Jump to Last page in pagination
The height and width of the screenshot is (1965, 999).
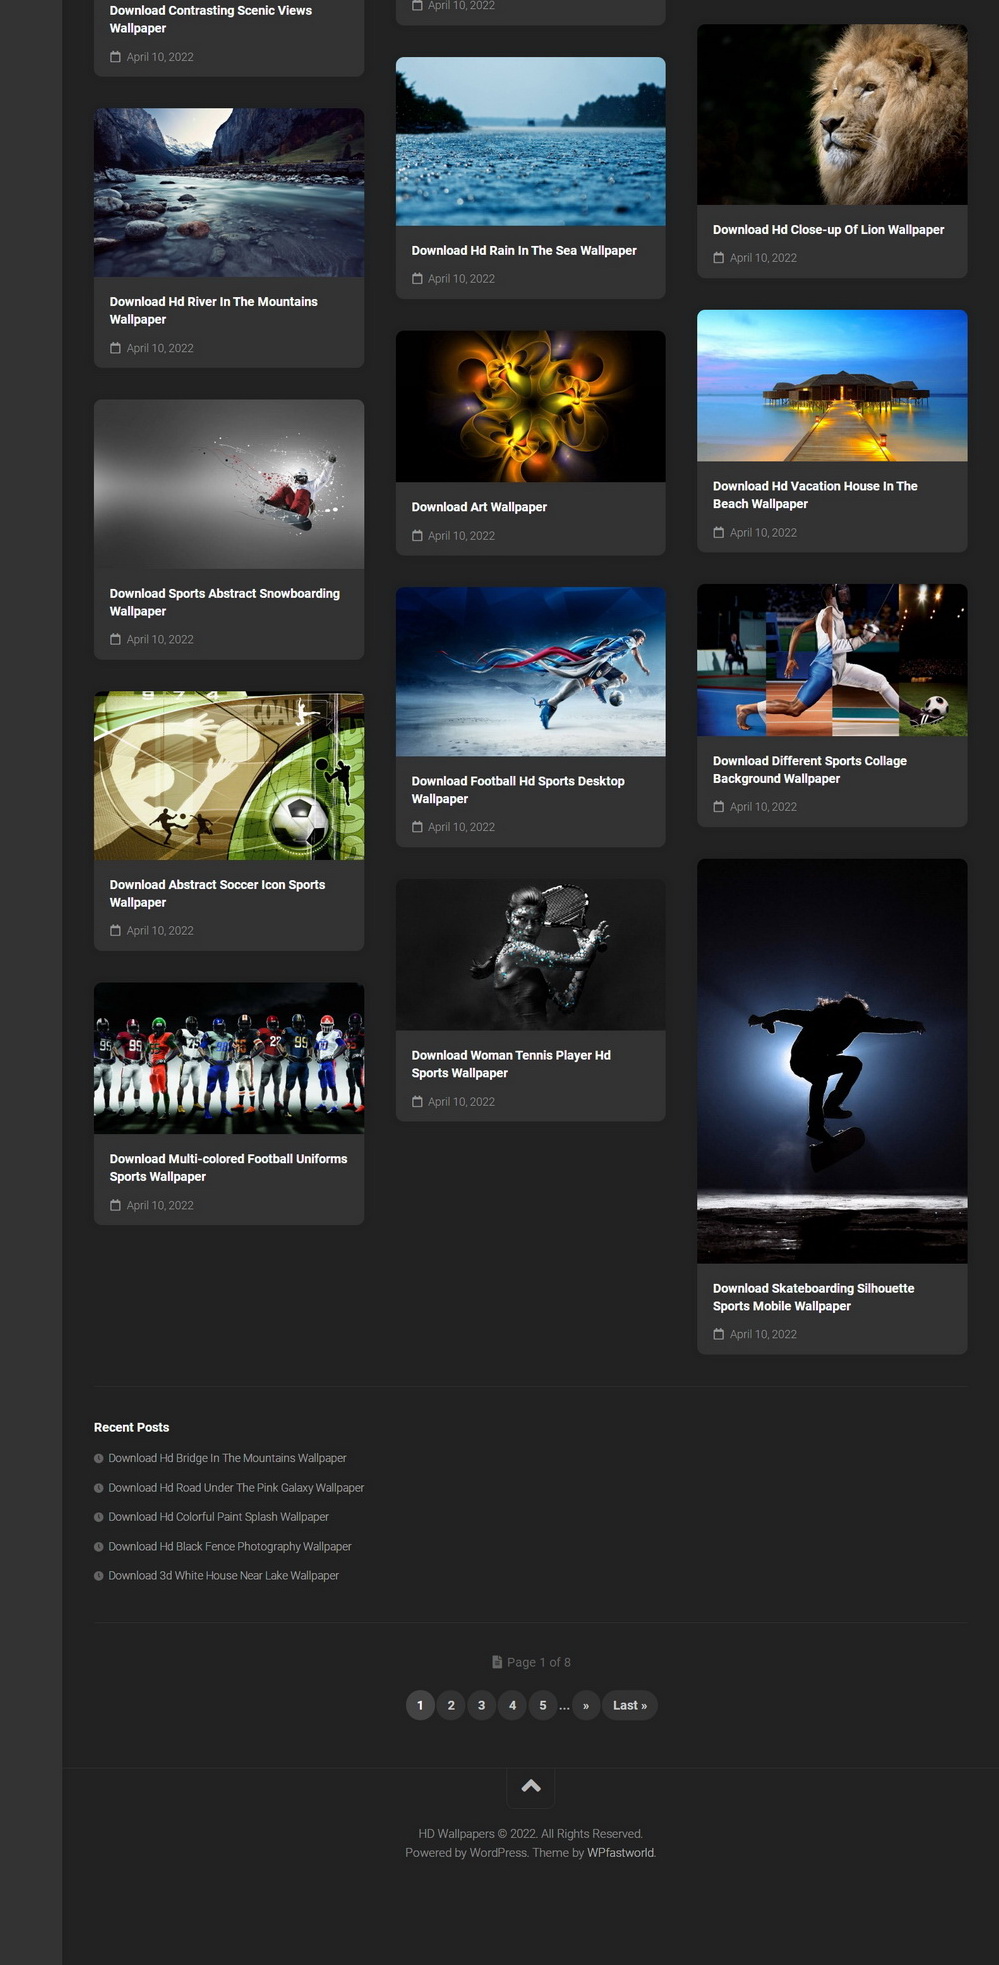(x=629, y=1706)
